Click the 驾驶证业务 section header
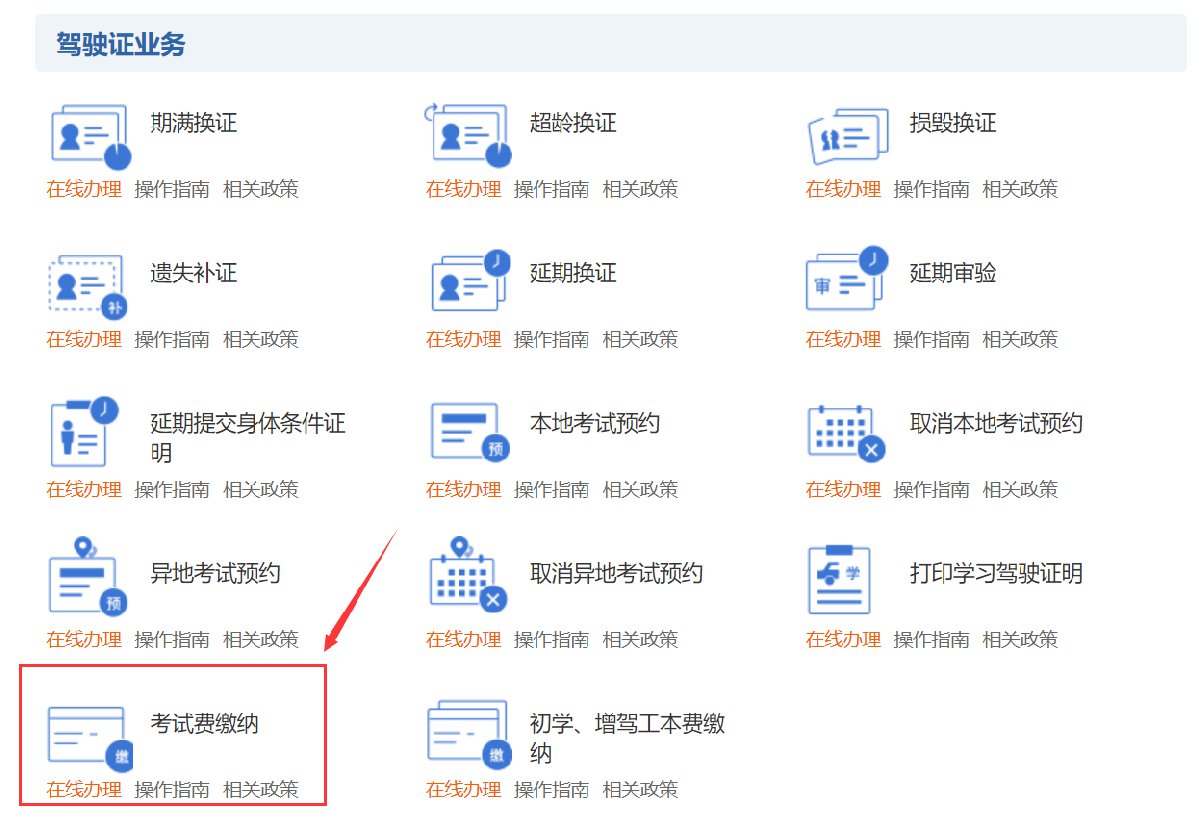Image resolution: width=1200 pixels, height=817 pixels. pos(121,45)
